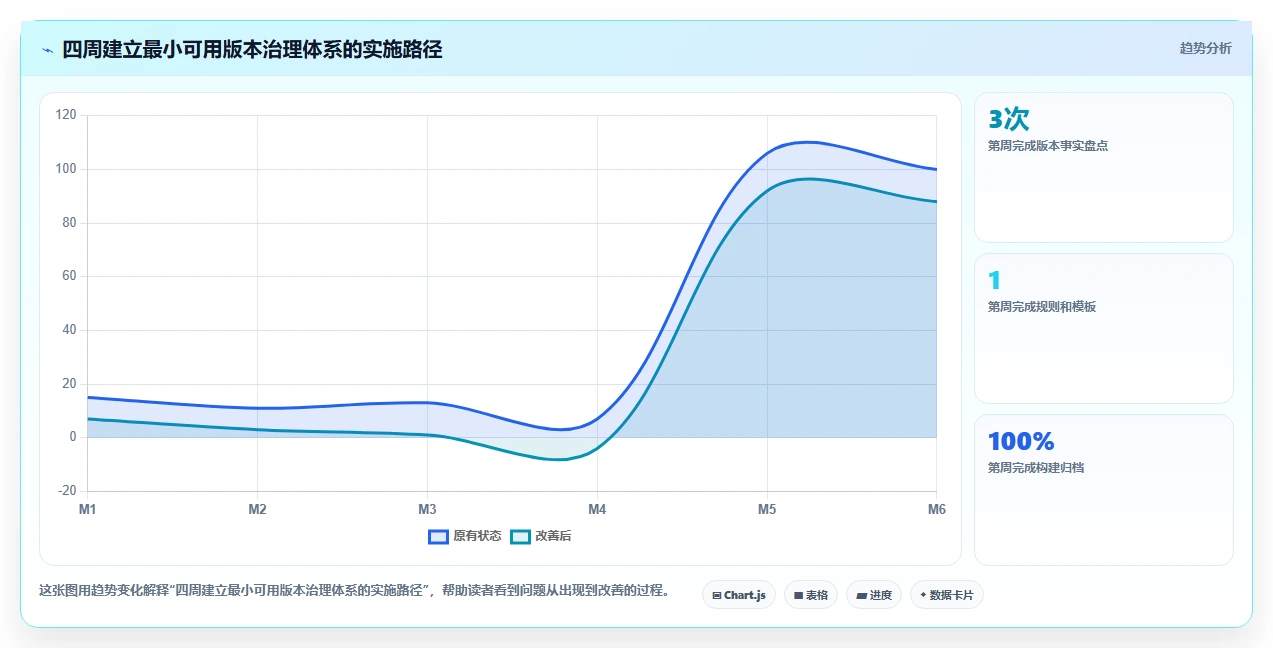Viewport: 1273px width, 648px height.
Task: Click the 100 y-axis value
Action: [66, 169]
